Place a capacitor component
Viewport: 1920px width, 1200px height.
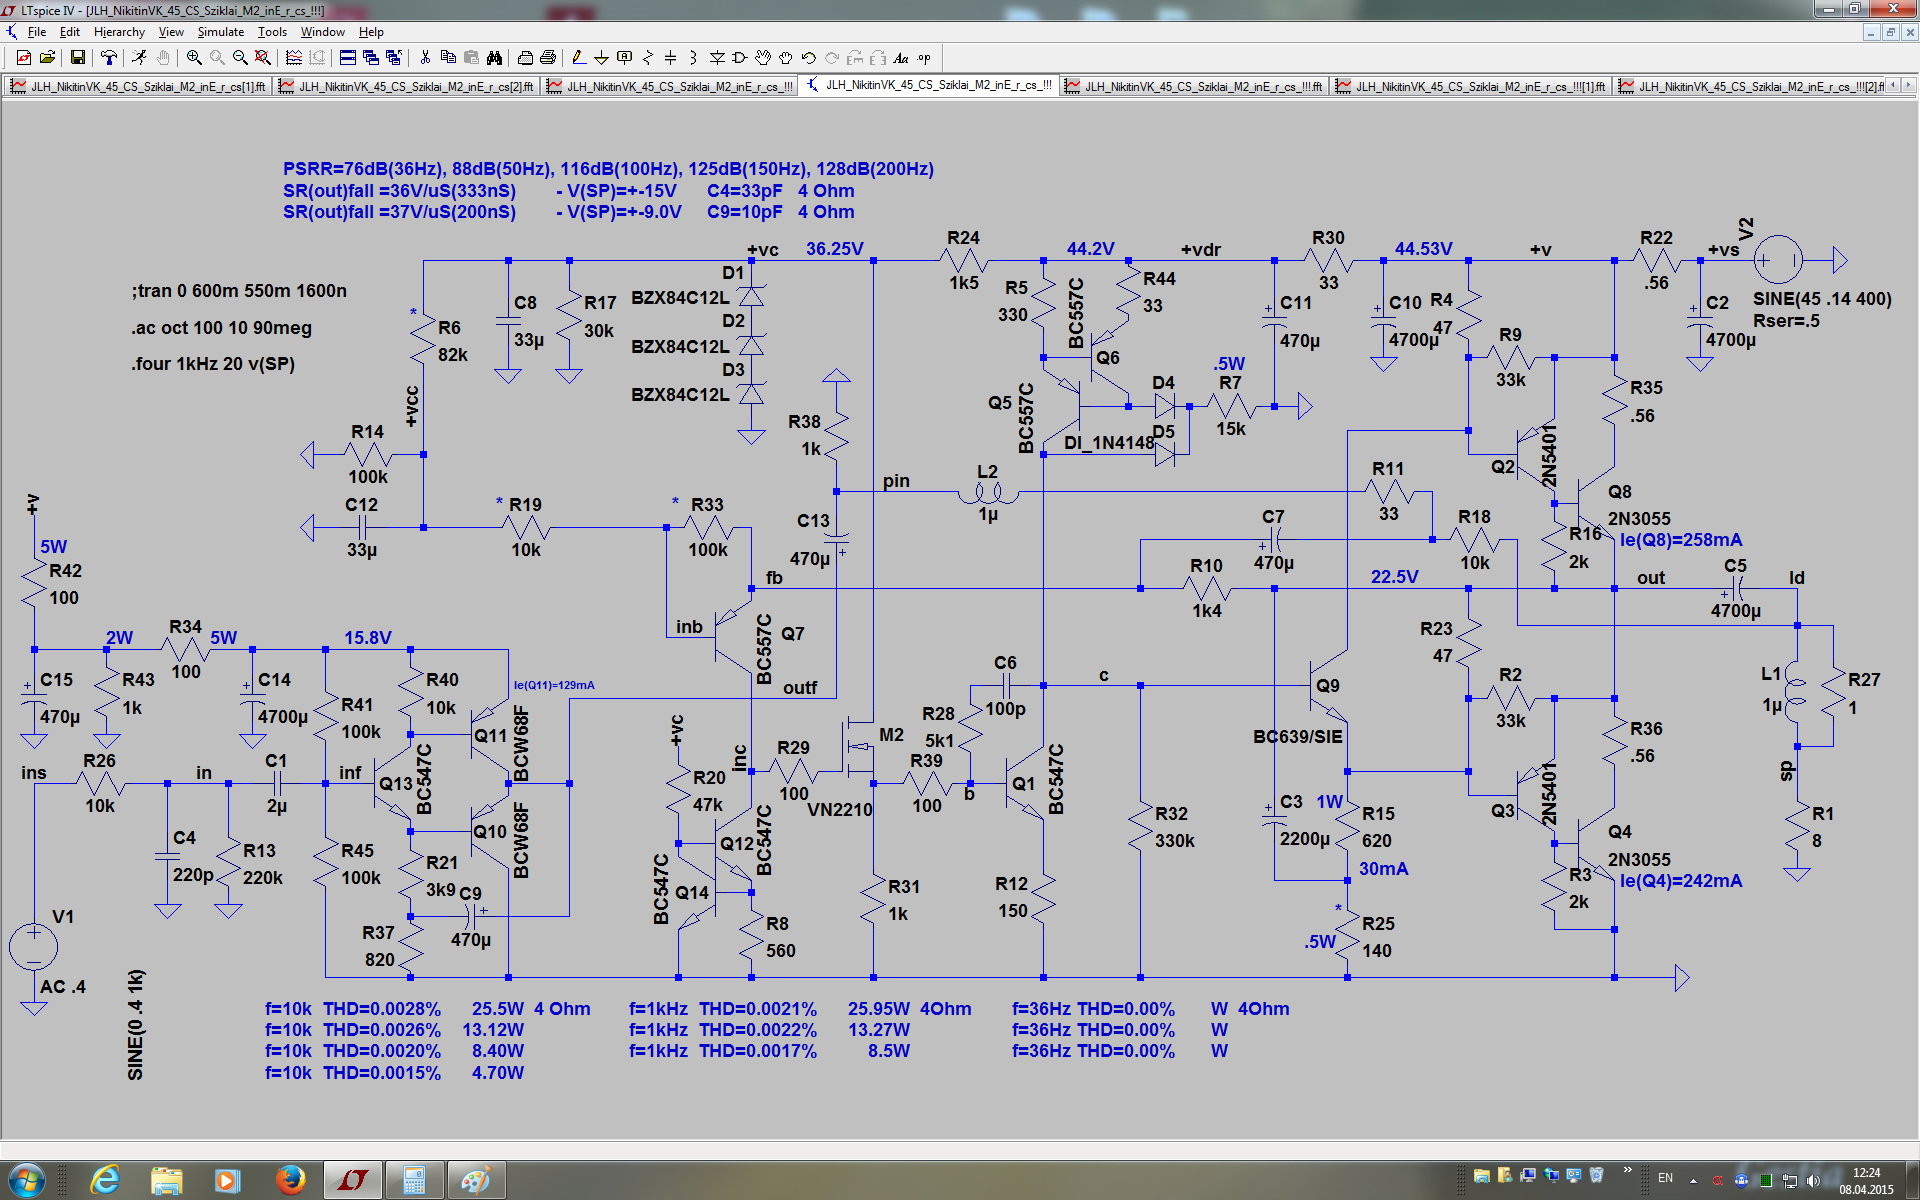[x=671, y=58]
